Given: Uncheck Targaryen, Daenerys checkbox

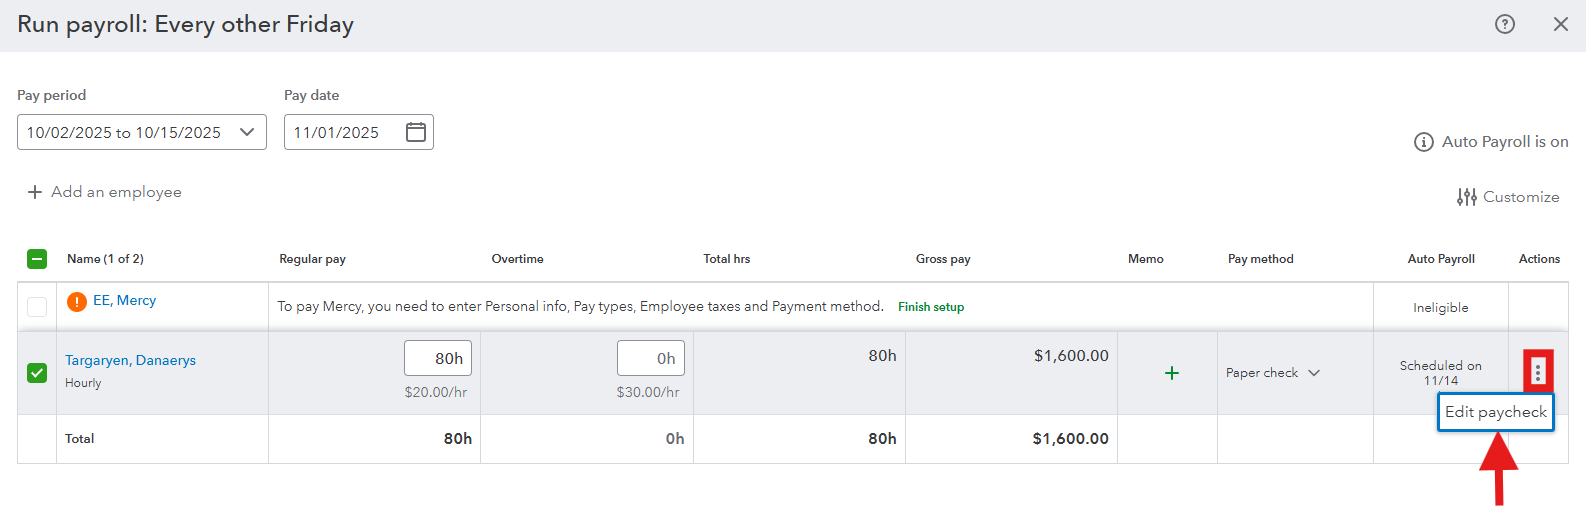Looking at the screenshot, I should [37, 373].
